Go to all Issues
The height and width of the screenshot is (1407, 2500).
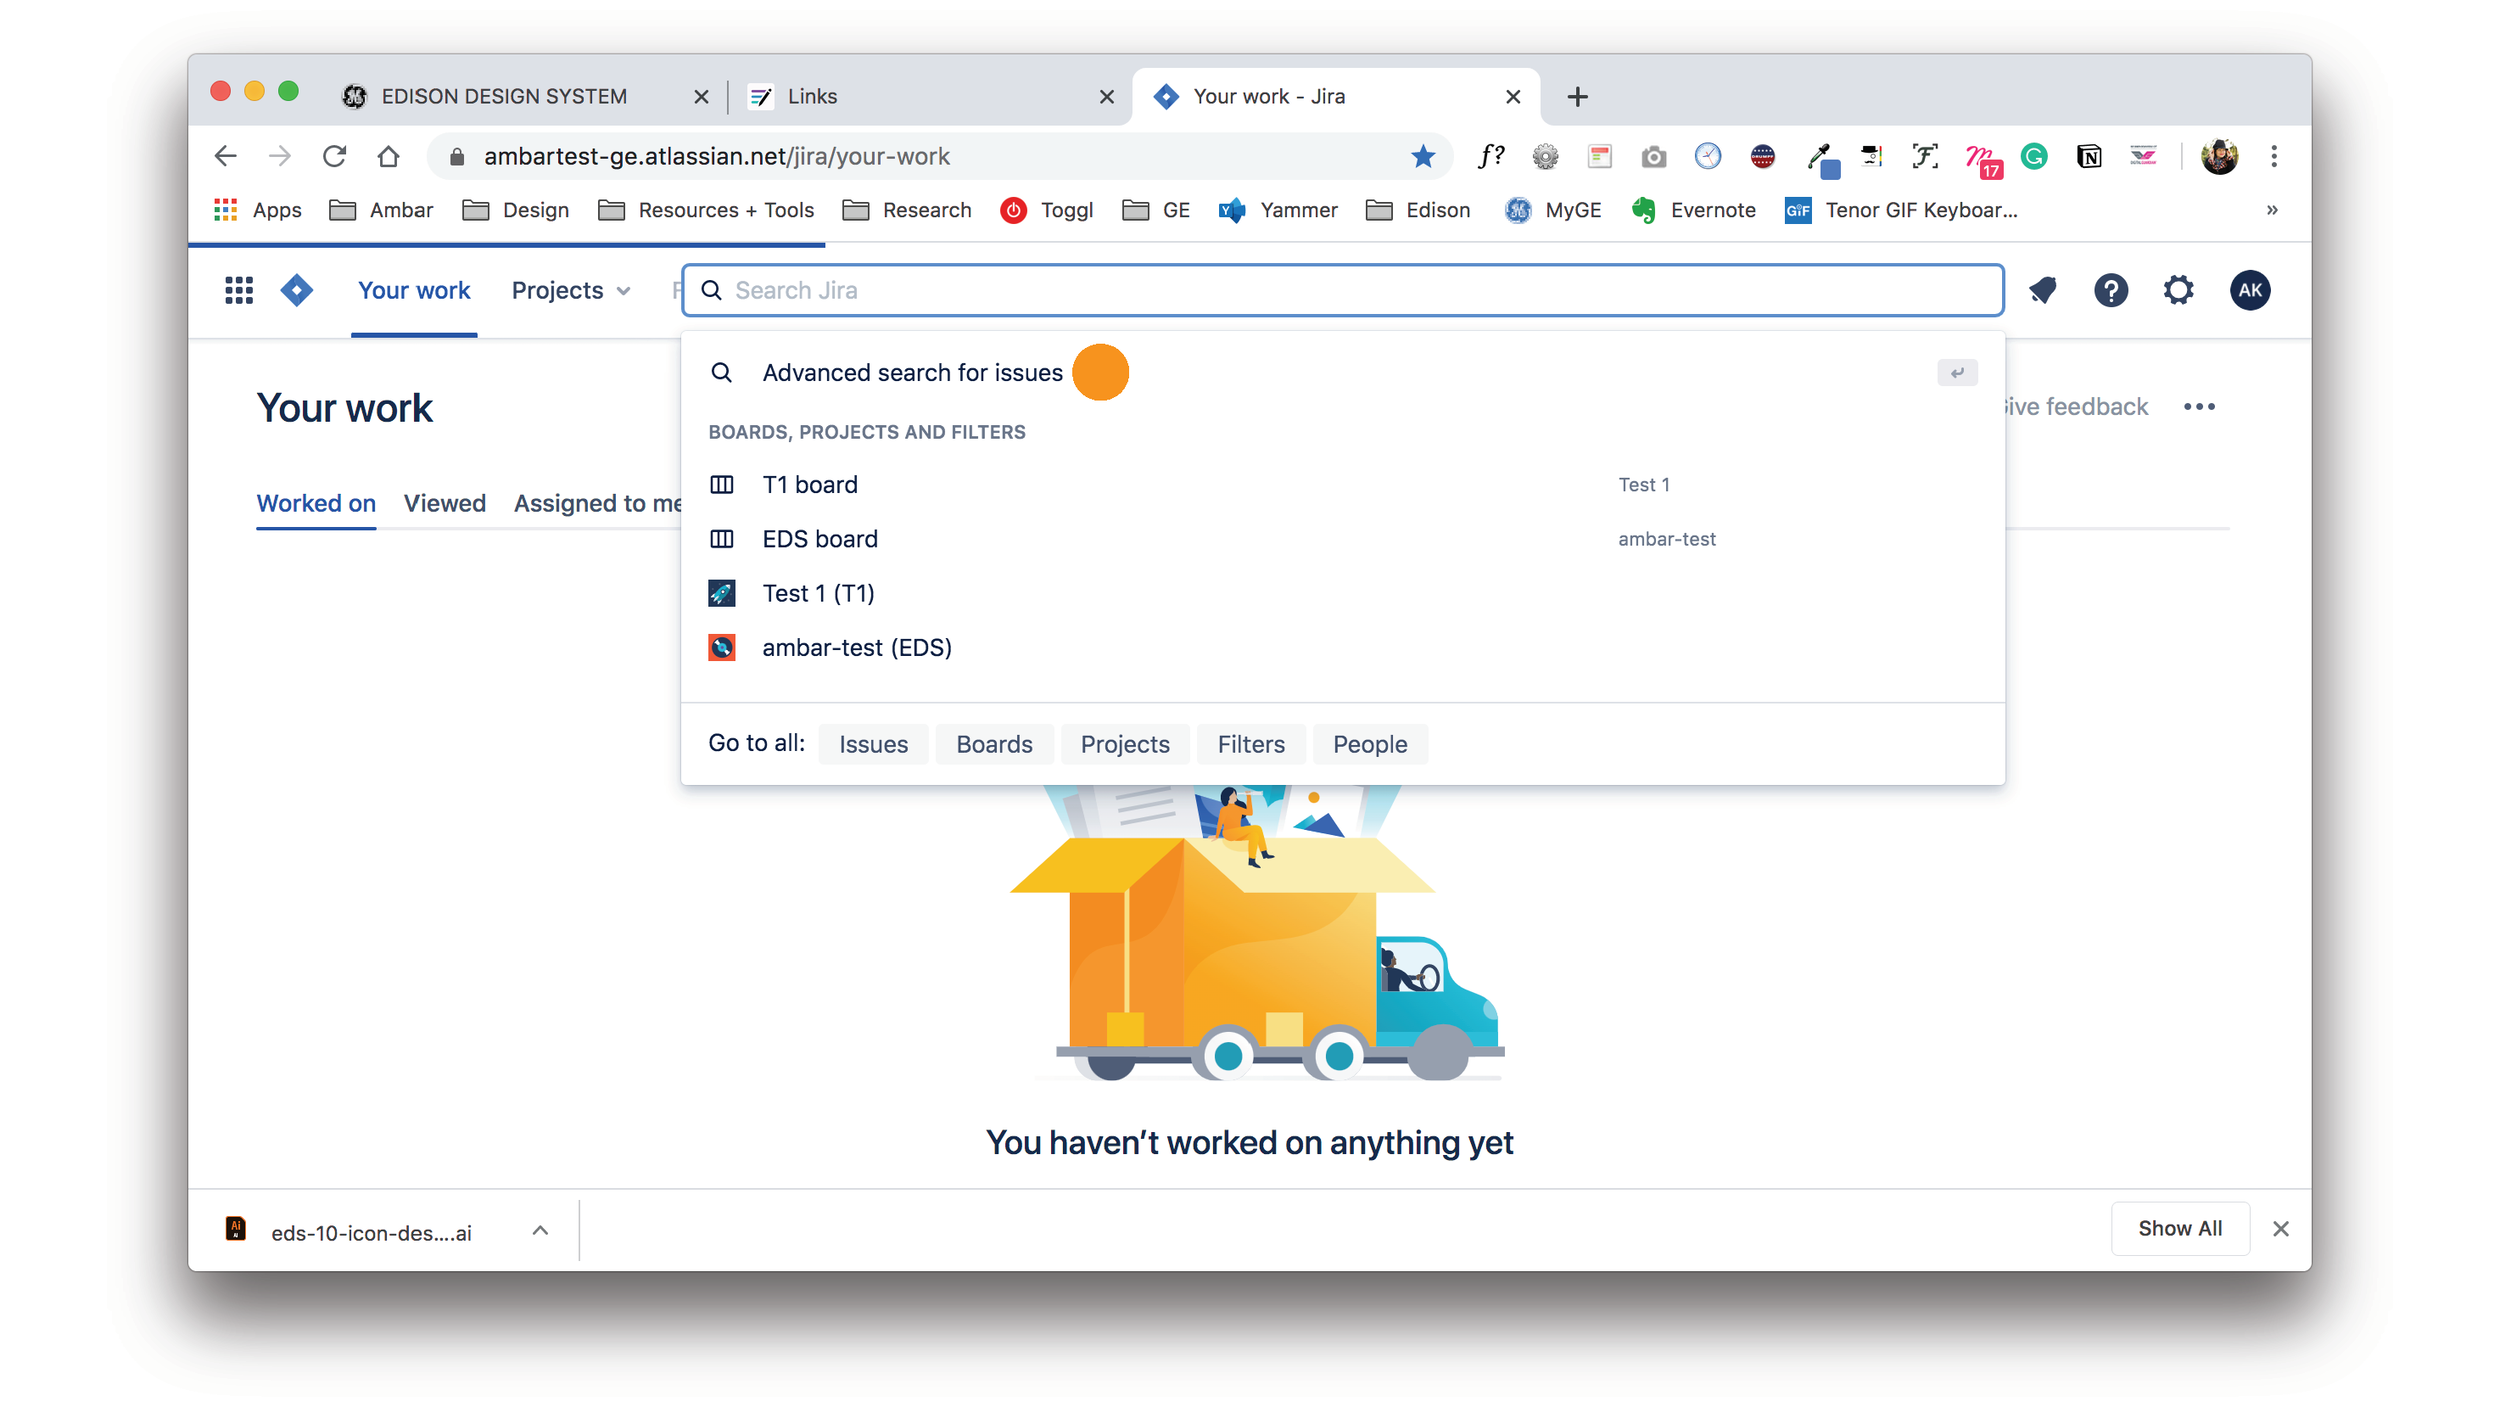(873, 744)
